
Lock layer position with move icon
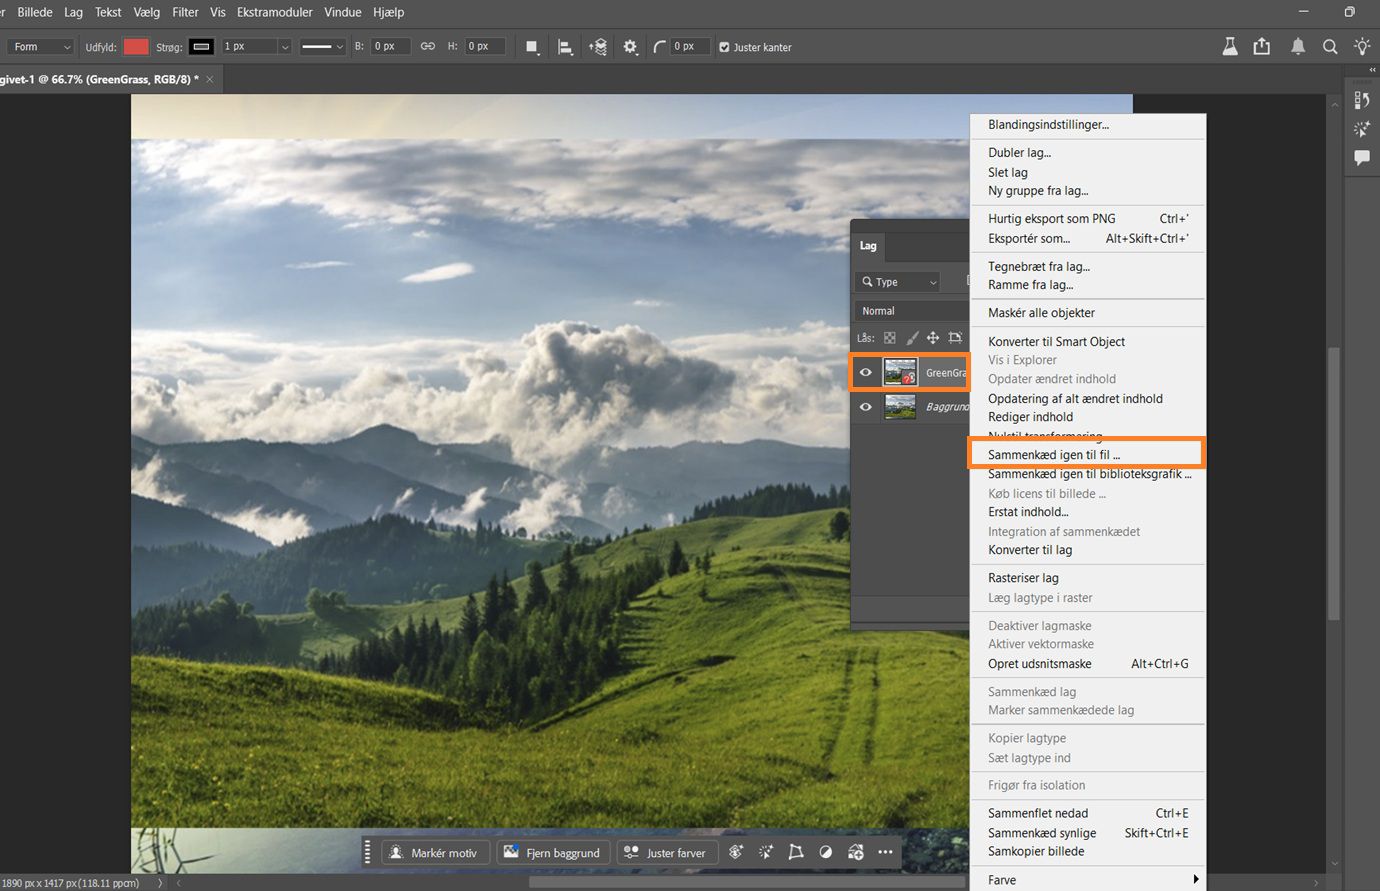coord(933,338)
